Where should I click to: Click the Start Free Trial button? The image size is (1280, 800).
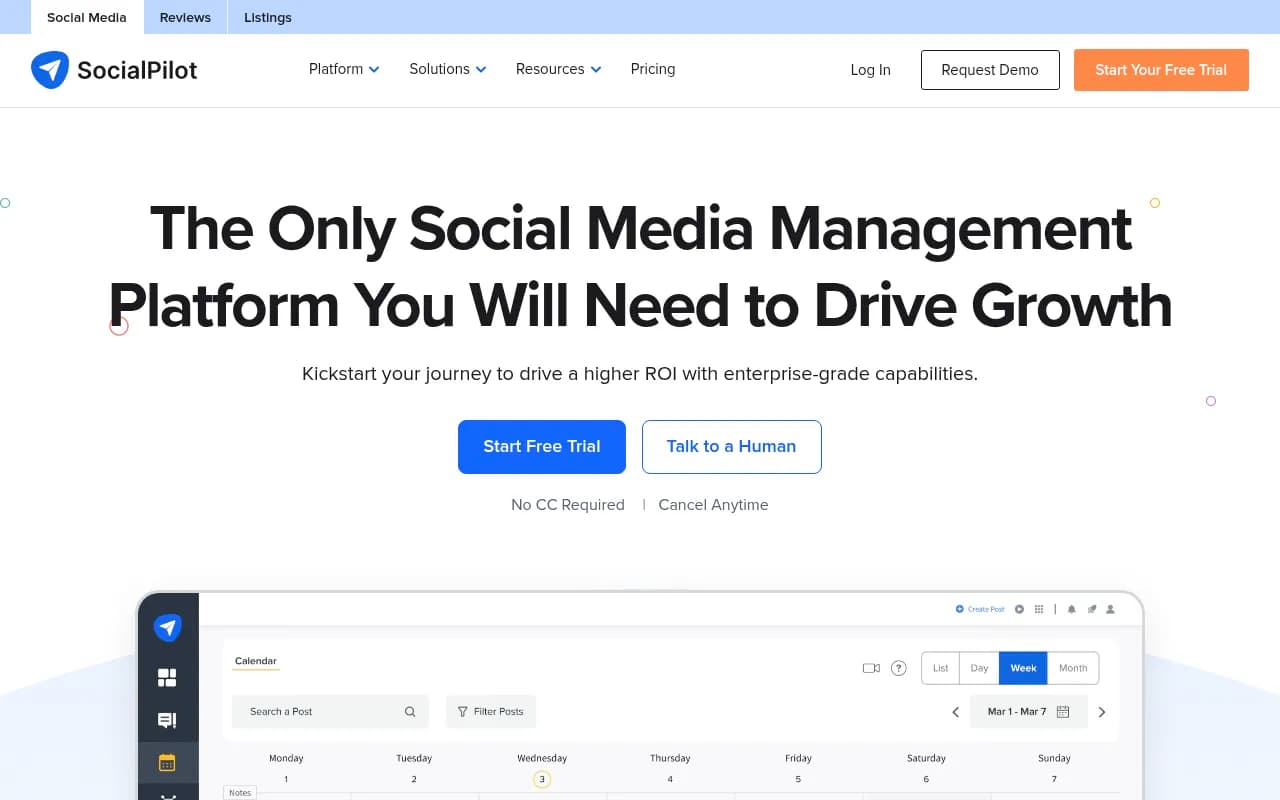[541, 447]
